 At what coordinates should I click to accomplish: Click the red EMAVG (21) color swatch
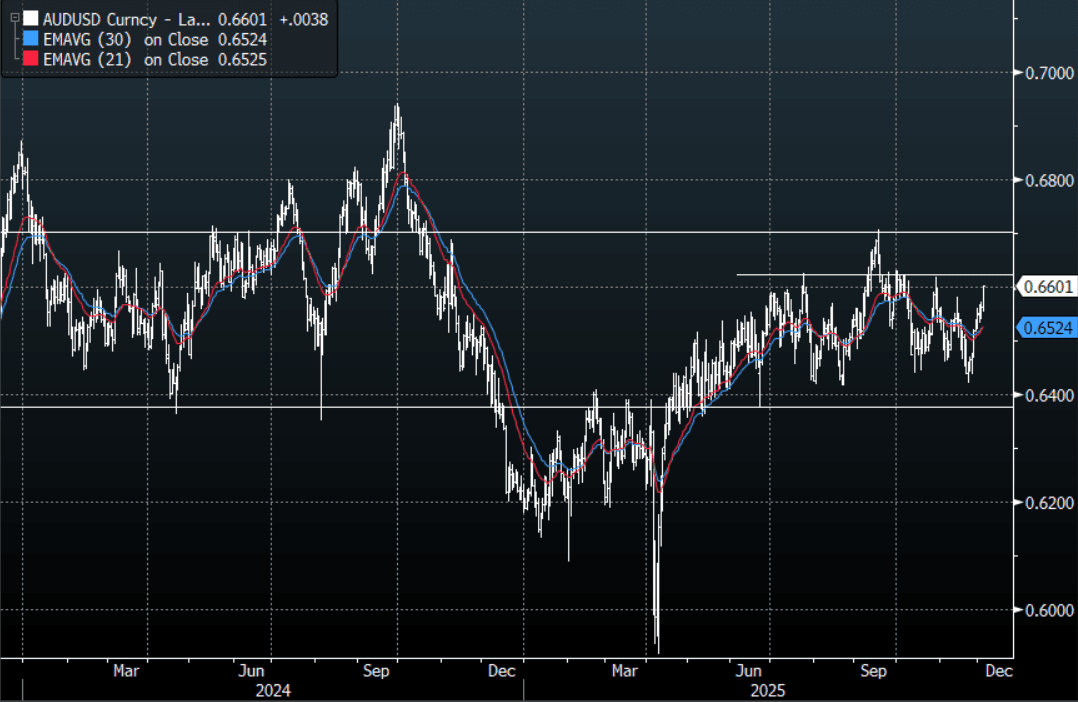click(x=31, y=60)
